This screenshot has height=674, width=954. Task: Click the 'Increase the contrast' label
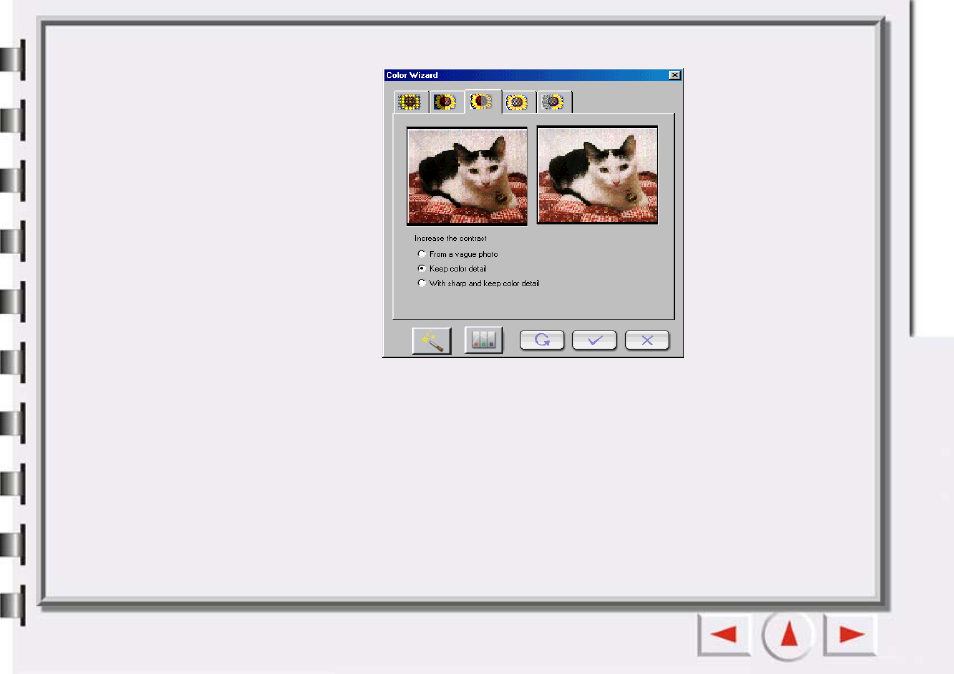450,238
